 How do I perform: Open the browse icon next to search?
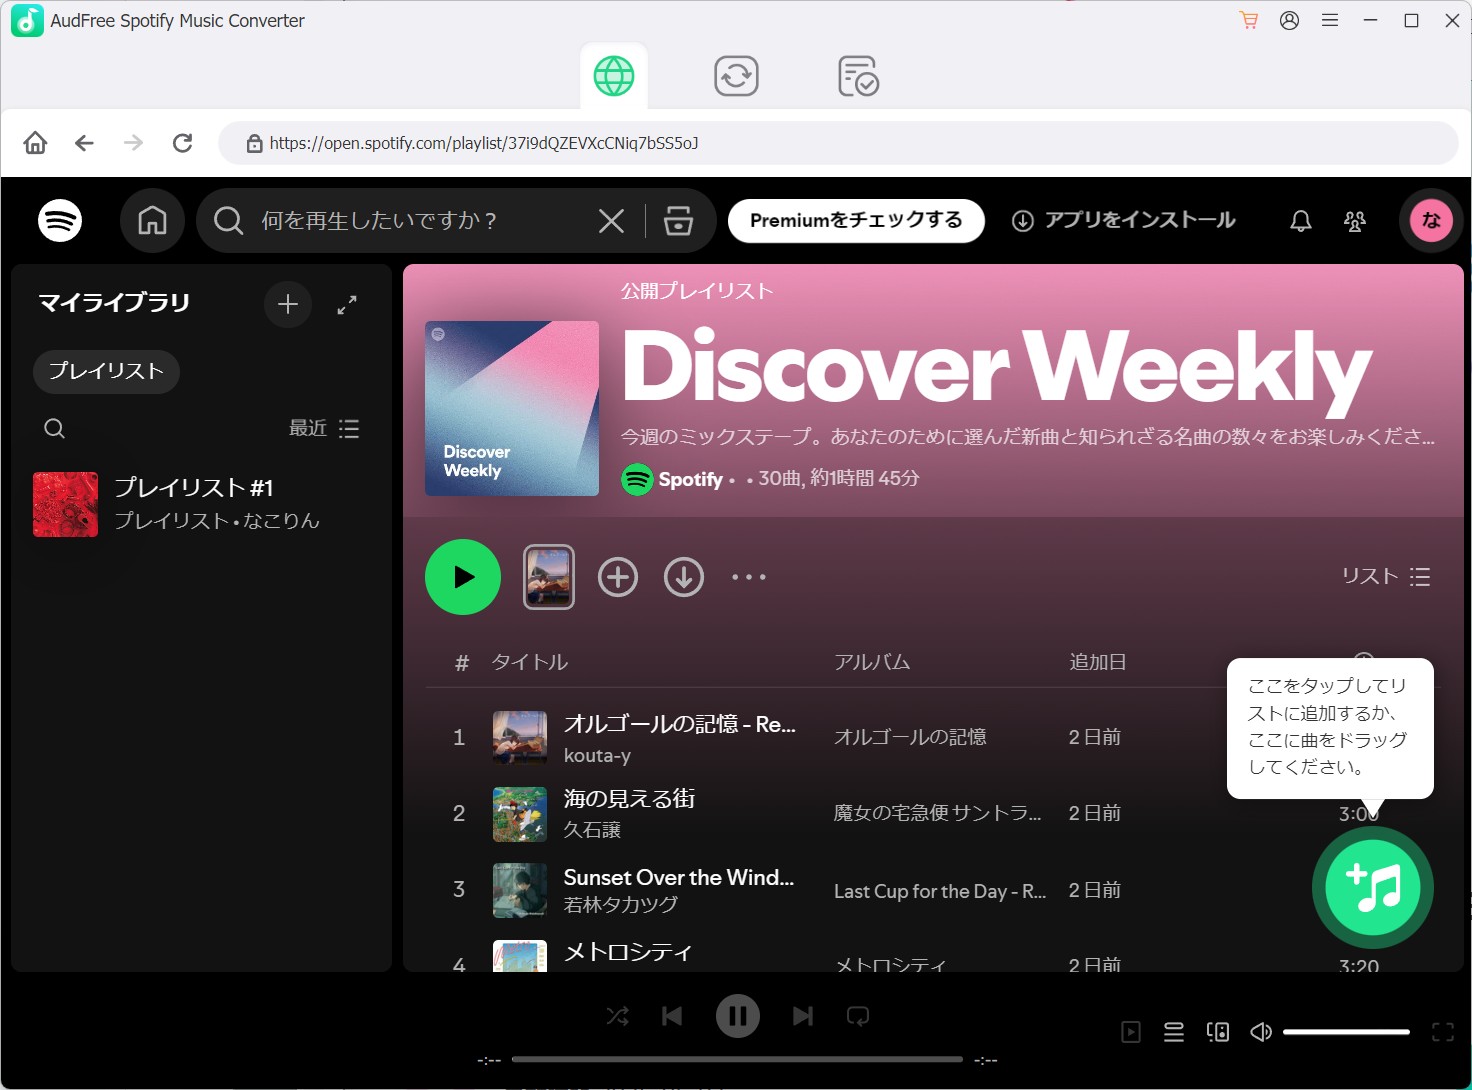tap(678, 220)
